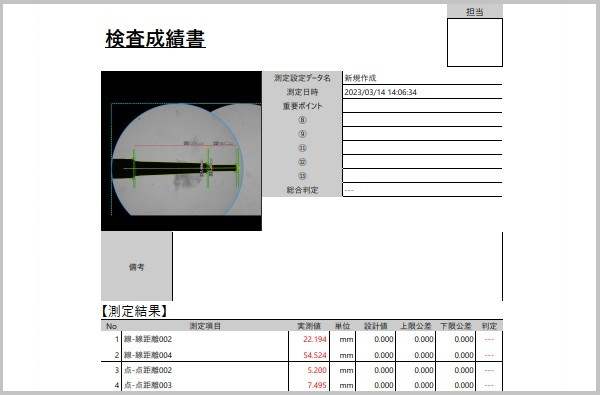The image size is (600, 395).
Task: Click the 測定項目 column header
Action: pos(205,326)
